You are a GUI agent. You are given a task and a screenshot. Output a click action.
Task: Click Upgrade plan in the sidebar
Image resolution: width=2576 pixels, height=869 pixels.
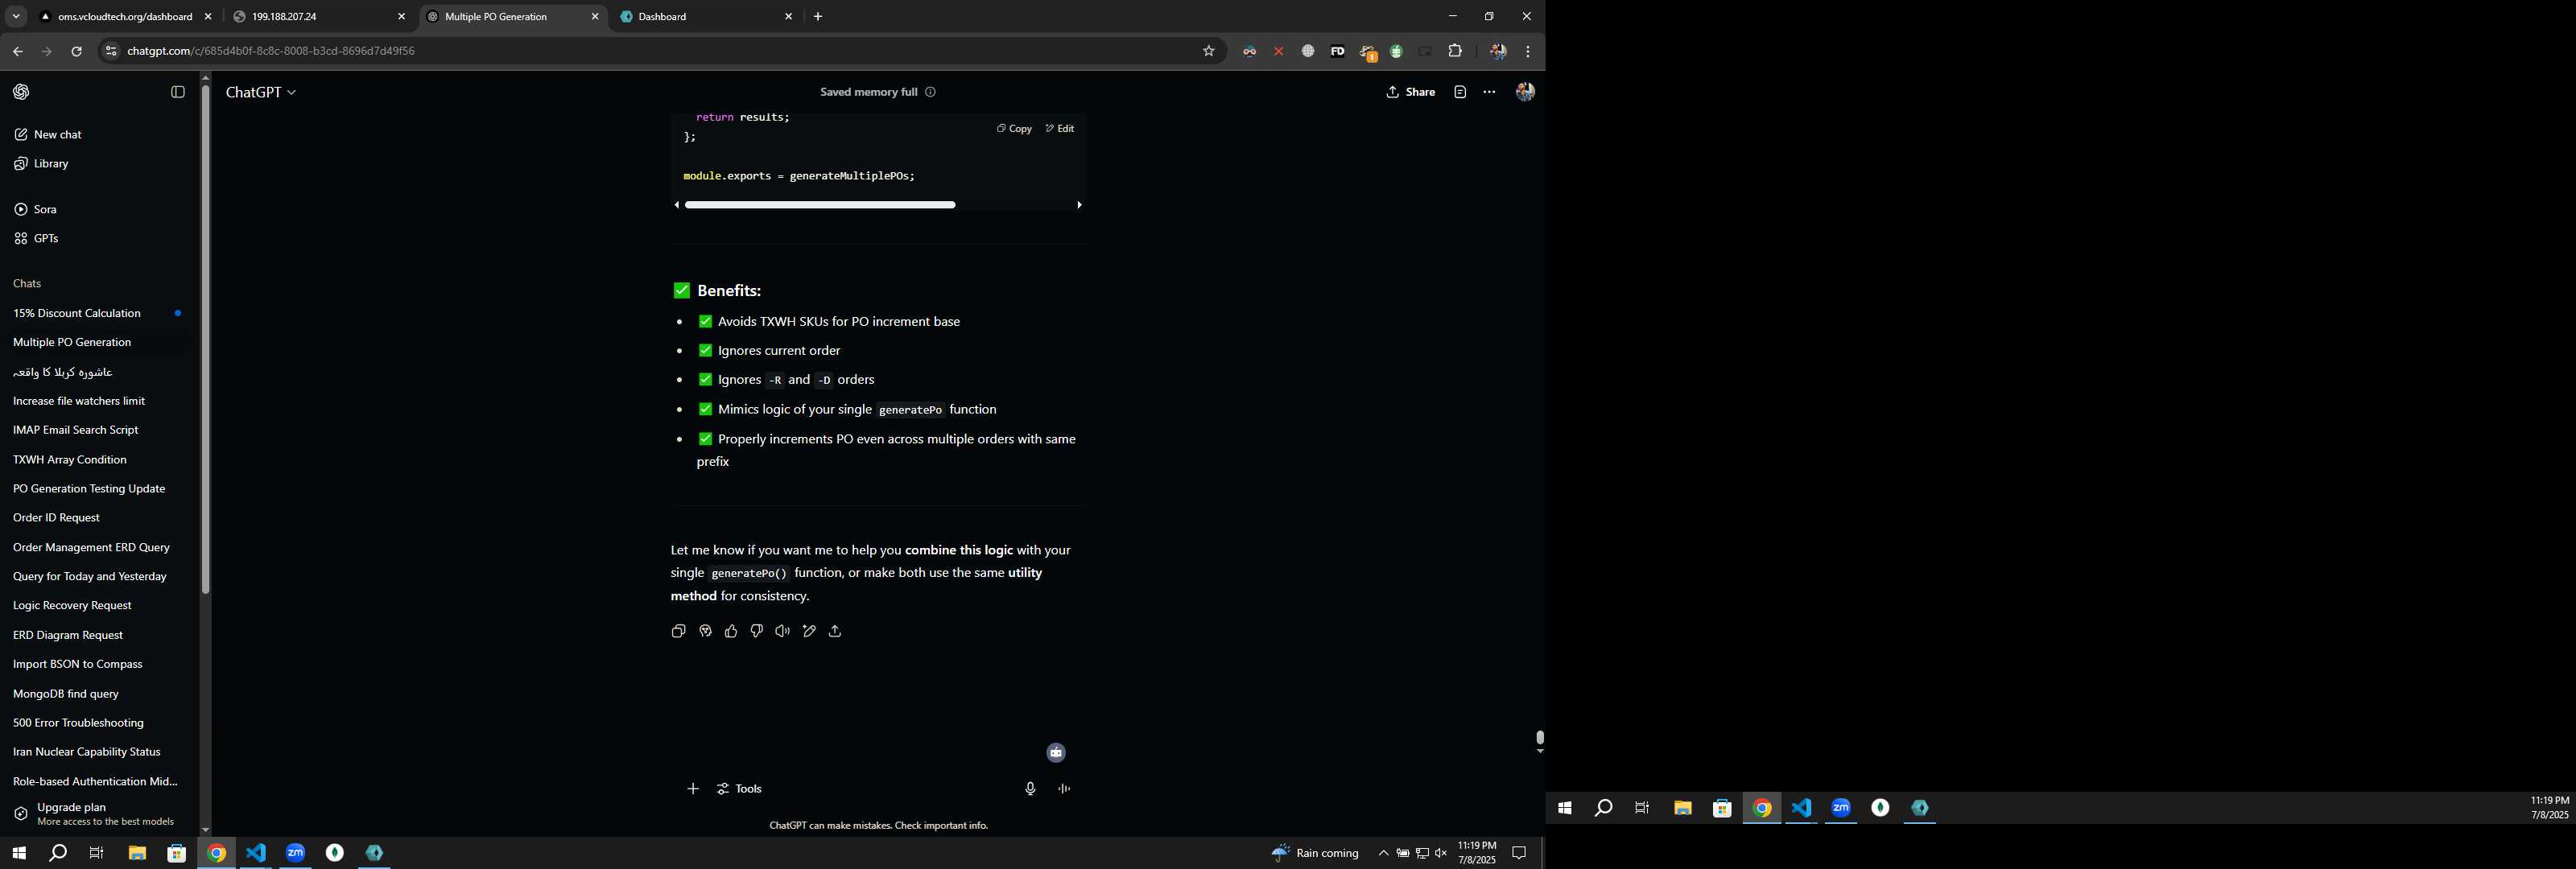(x=97, y=814)
